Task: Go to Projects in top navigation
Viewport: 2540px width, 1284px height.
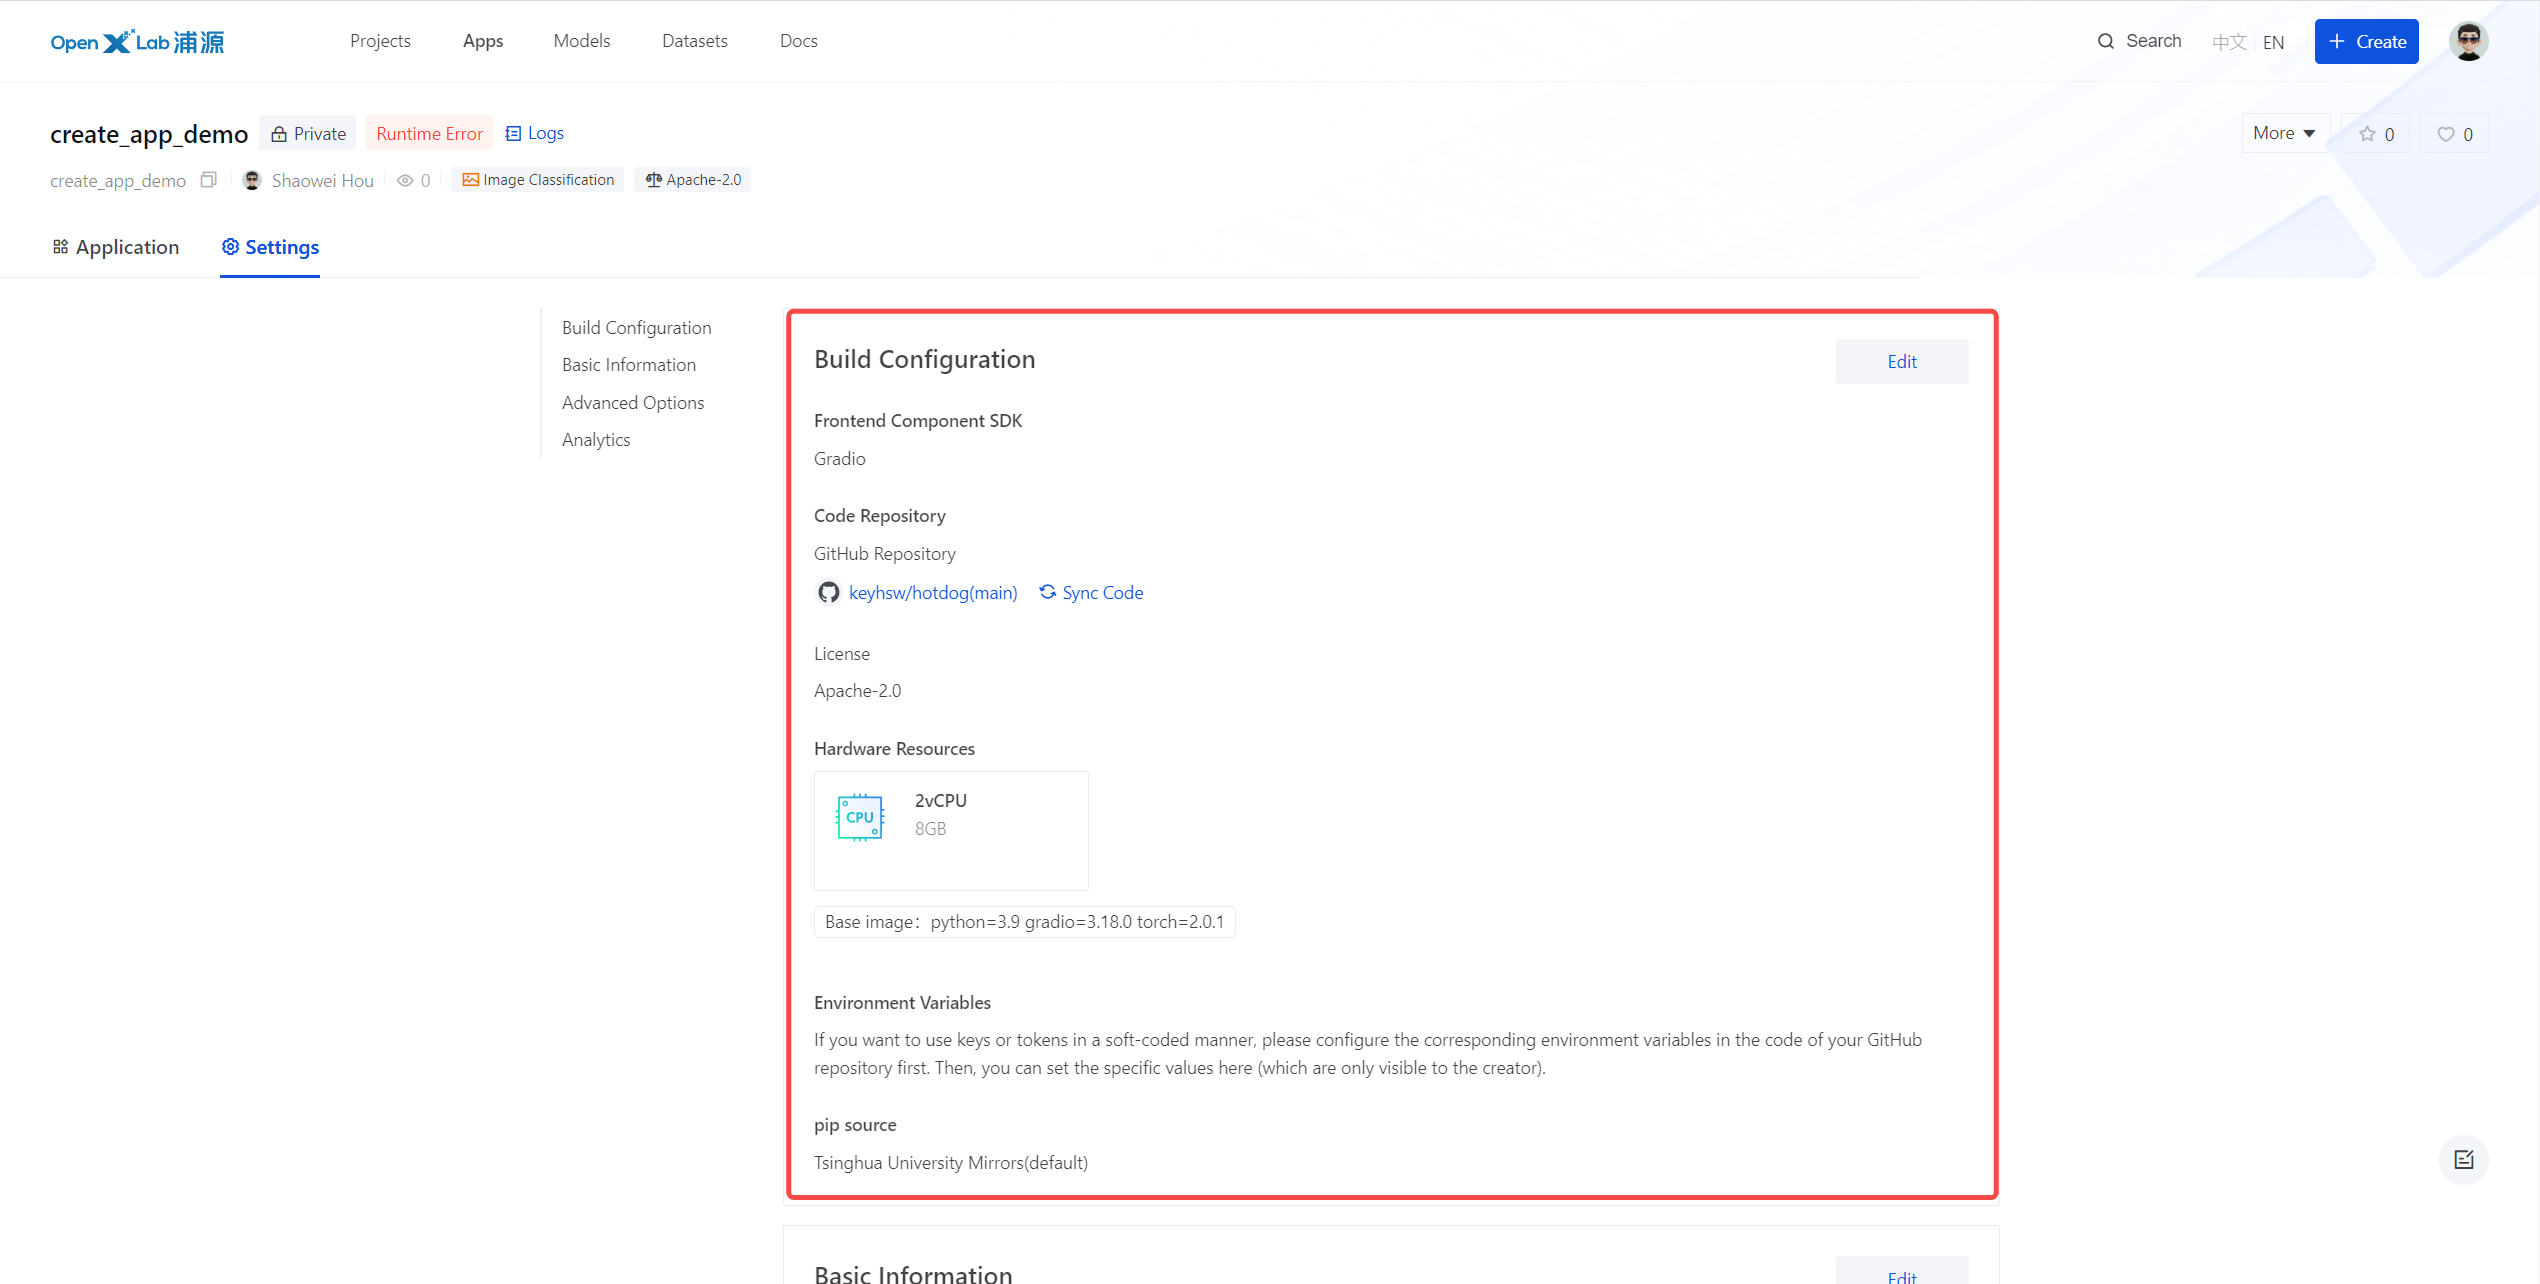Action: click(x=380, y=41)
